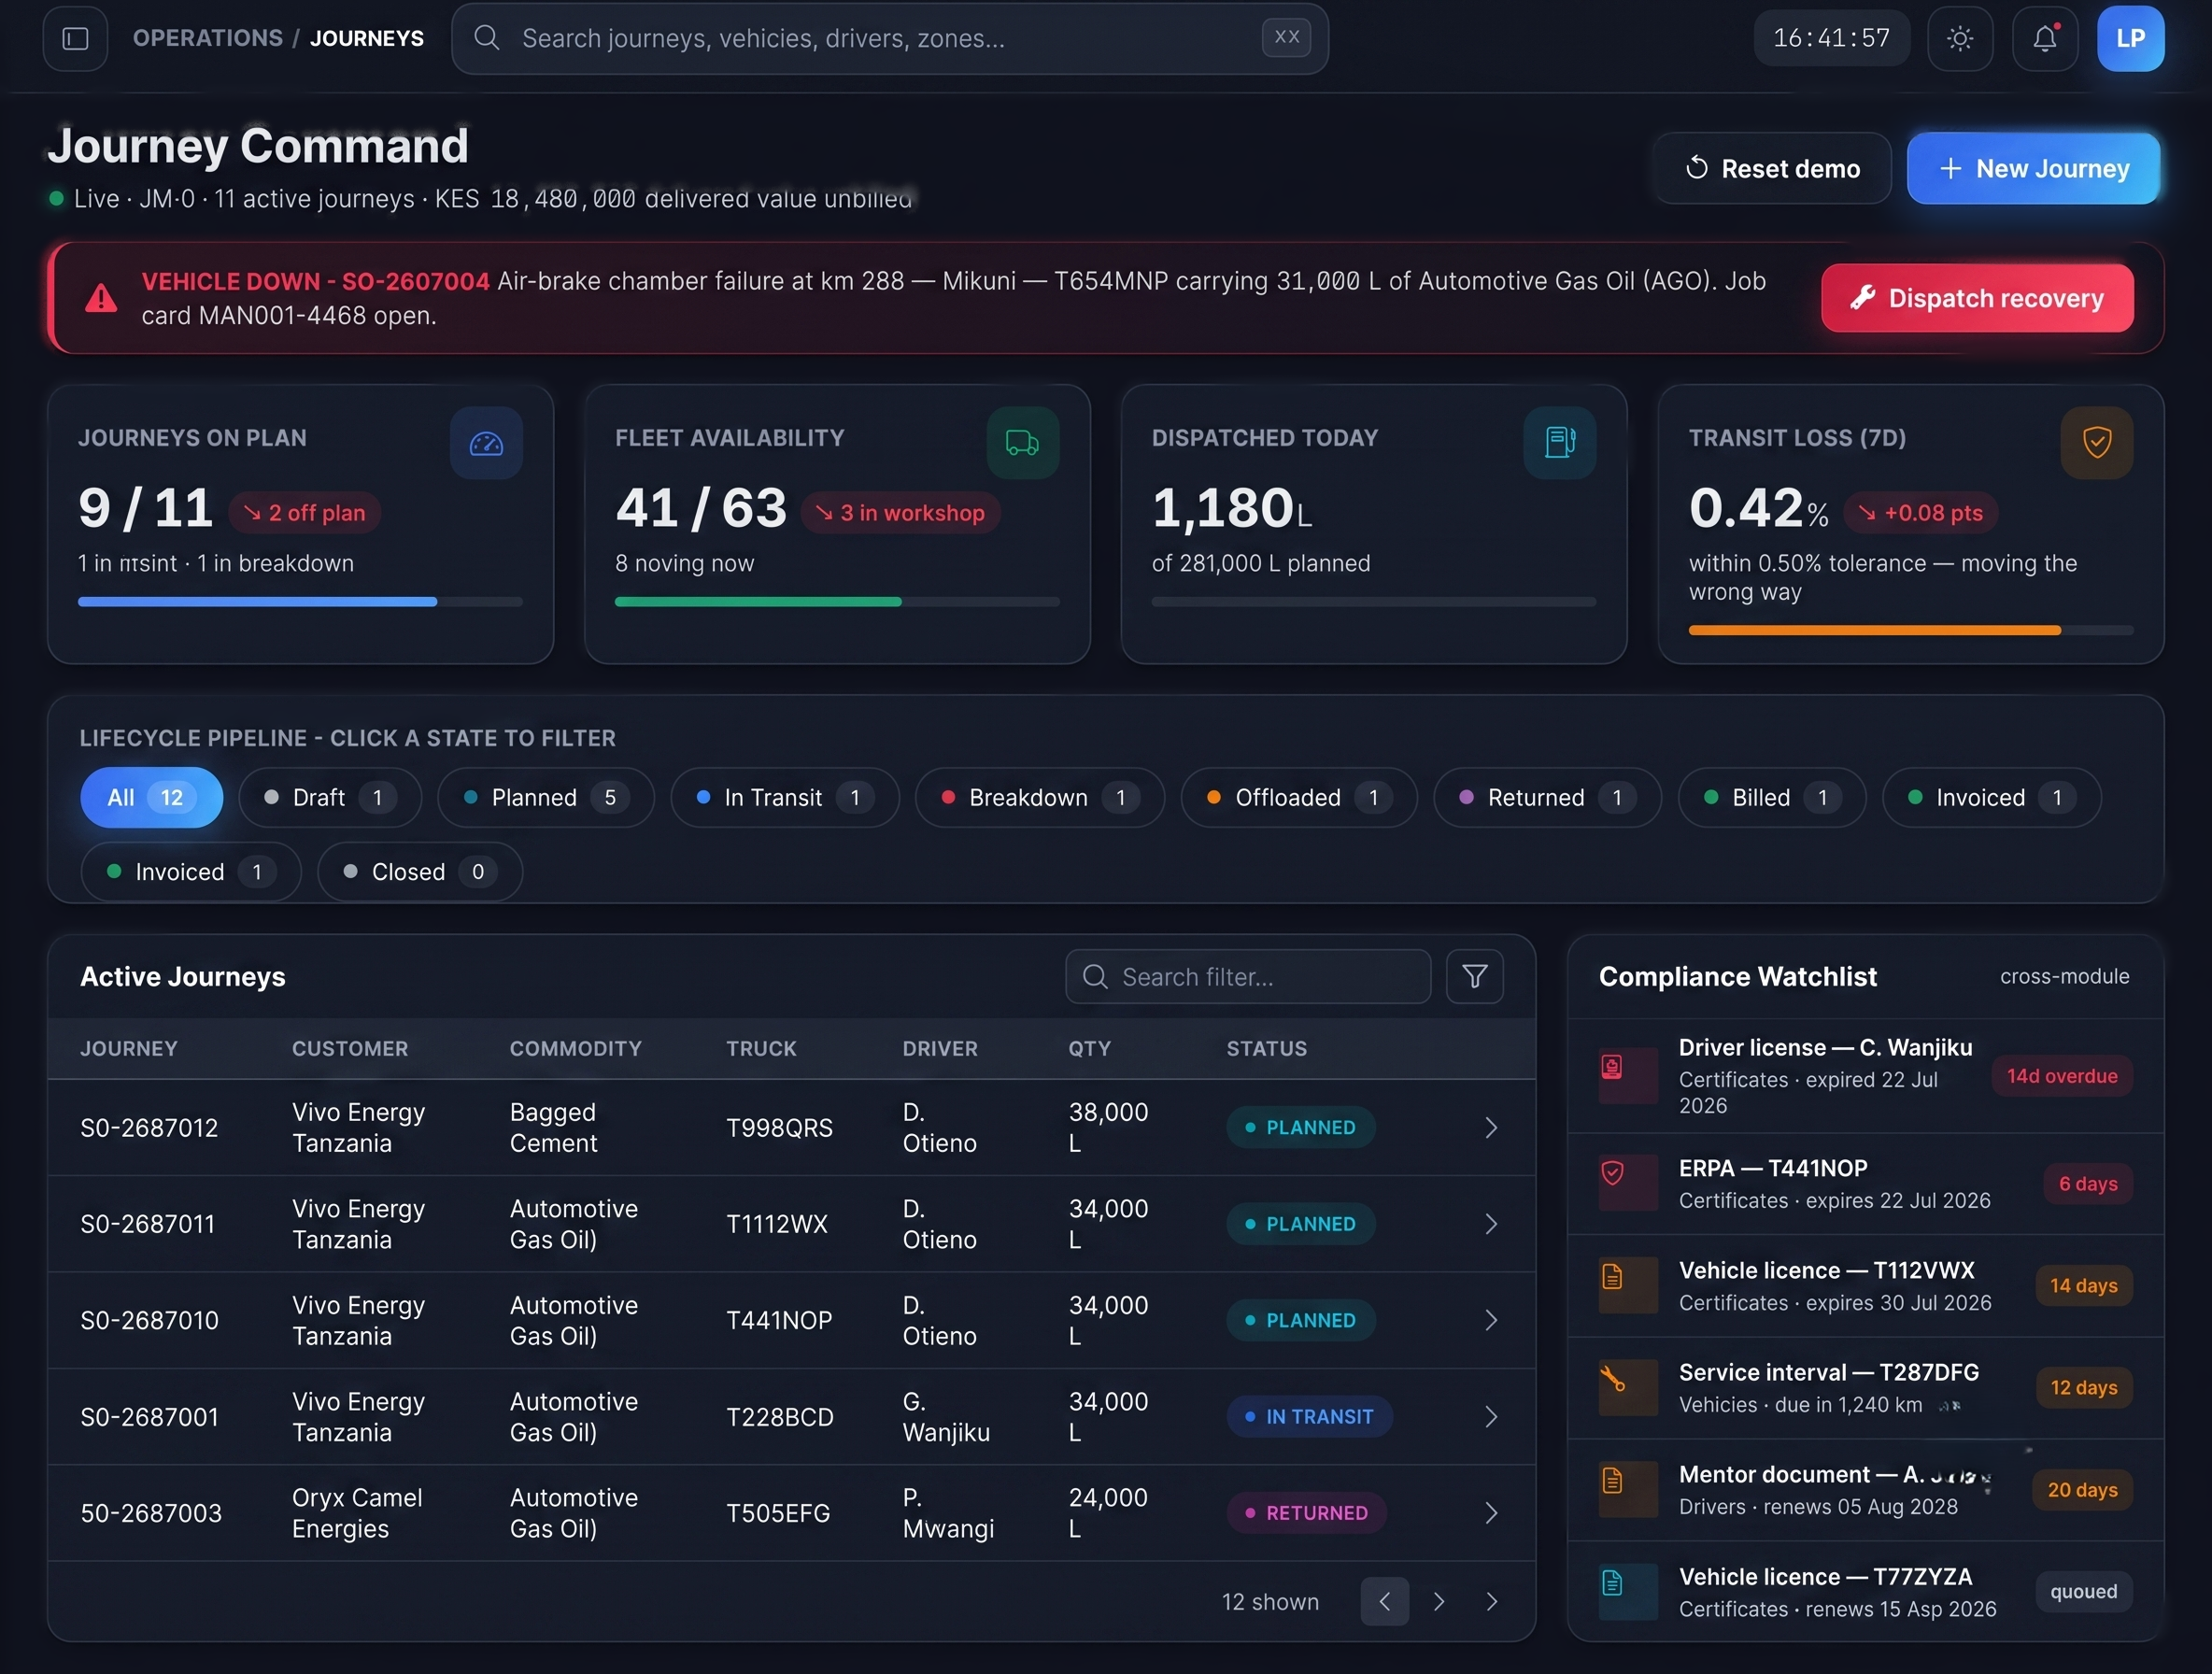The width and height of the screenshot is (2212, 1674).
Task: Expand journey S0-2687012 row chevron
Action: tap(1490, 1127)
